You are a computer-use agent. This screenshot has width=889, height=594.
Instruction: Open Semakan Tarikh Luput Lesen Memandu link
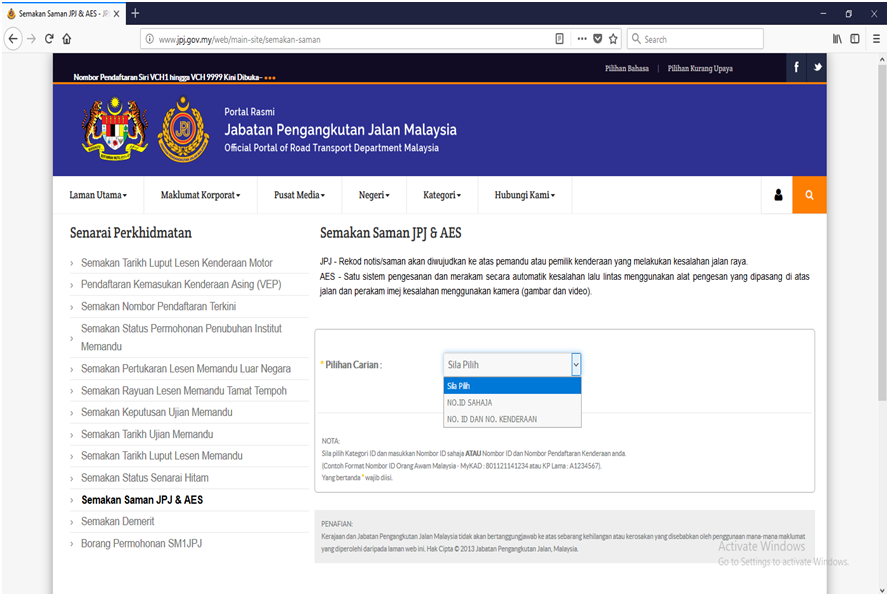(162, 456)
